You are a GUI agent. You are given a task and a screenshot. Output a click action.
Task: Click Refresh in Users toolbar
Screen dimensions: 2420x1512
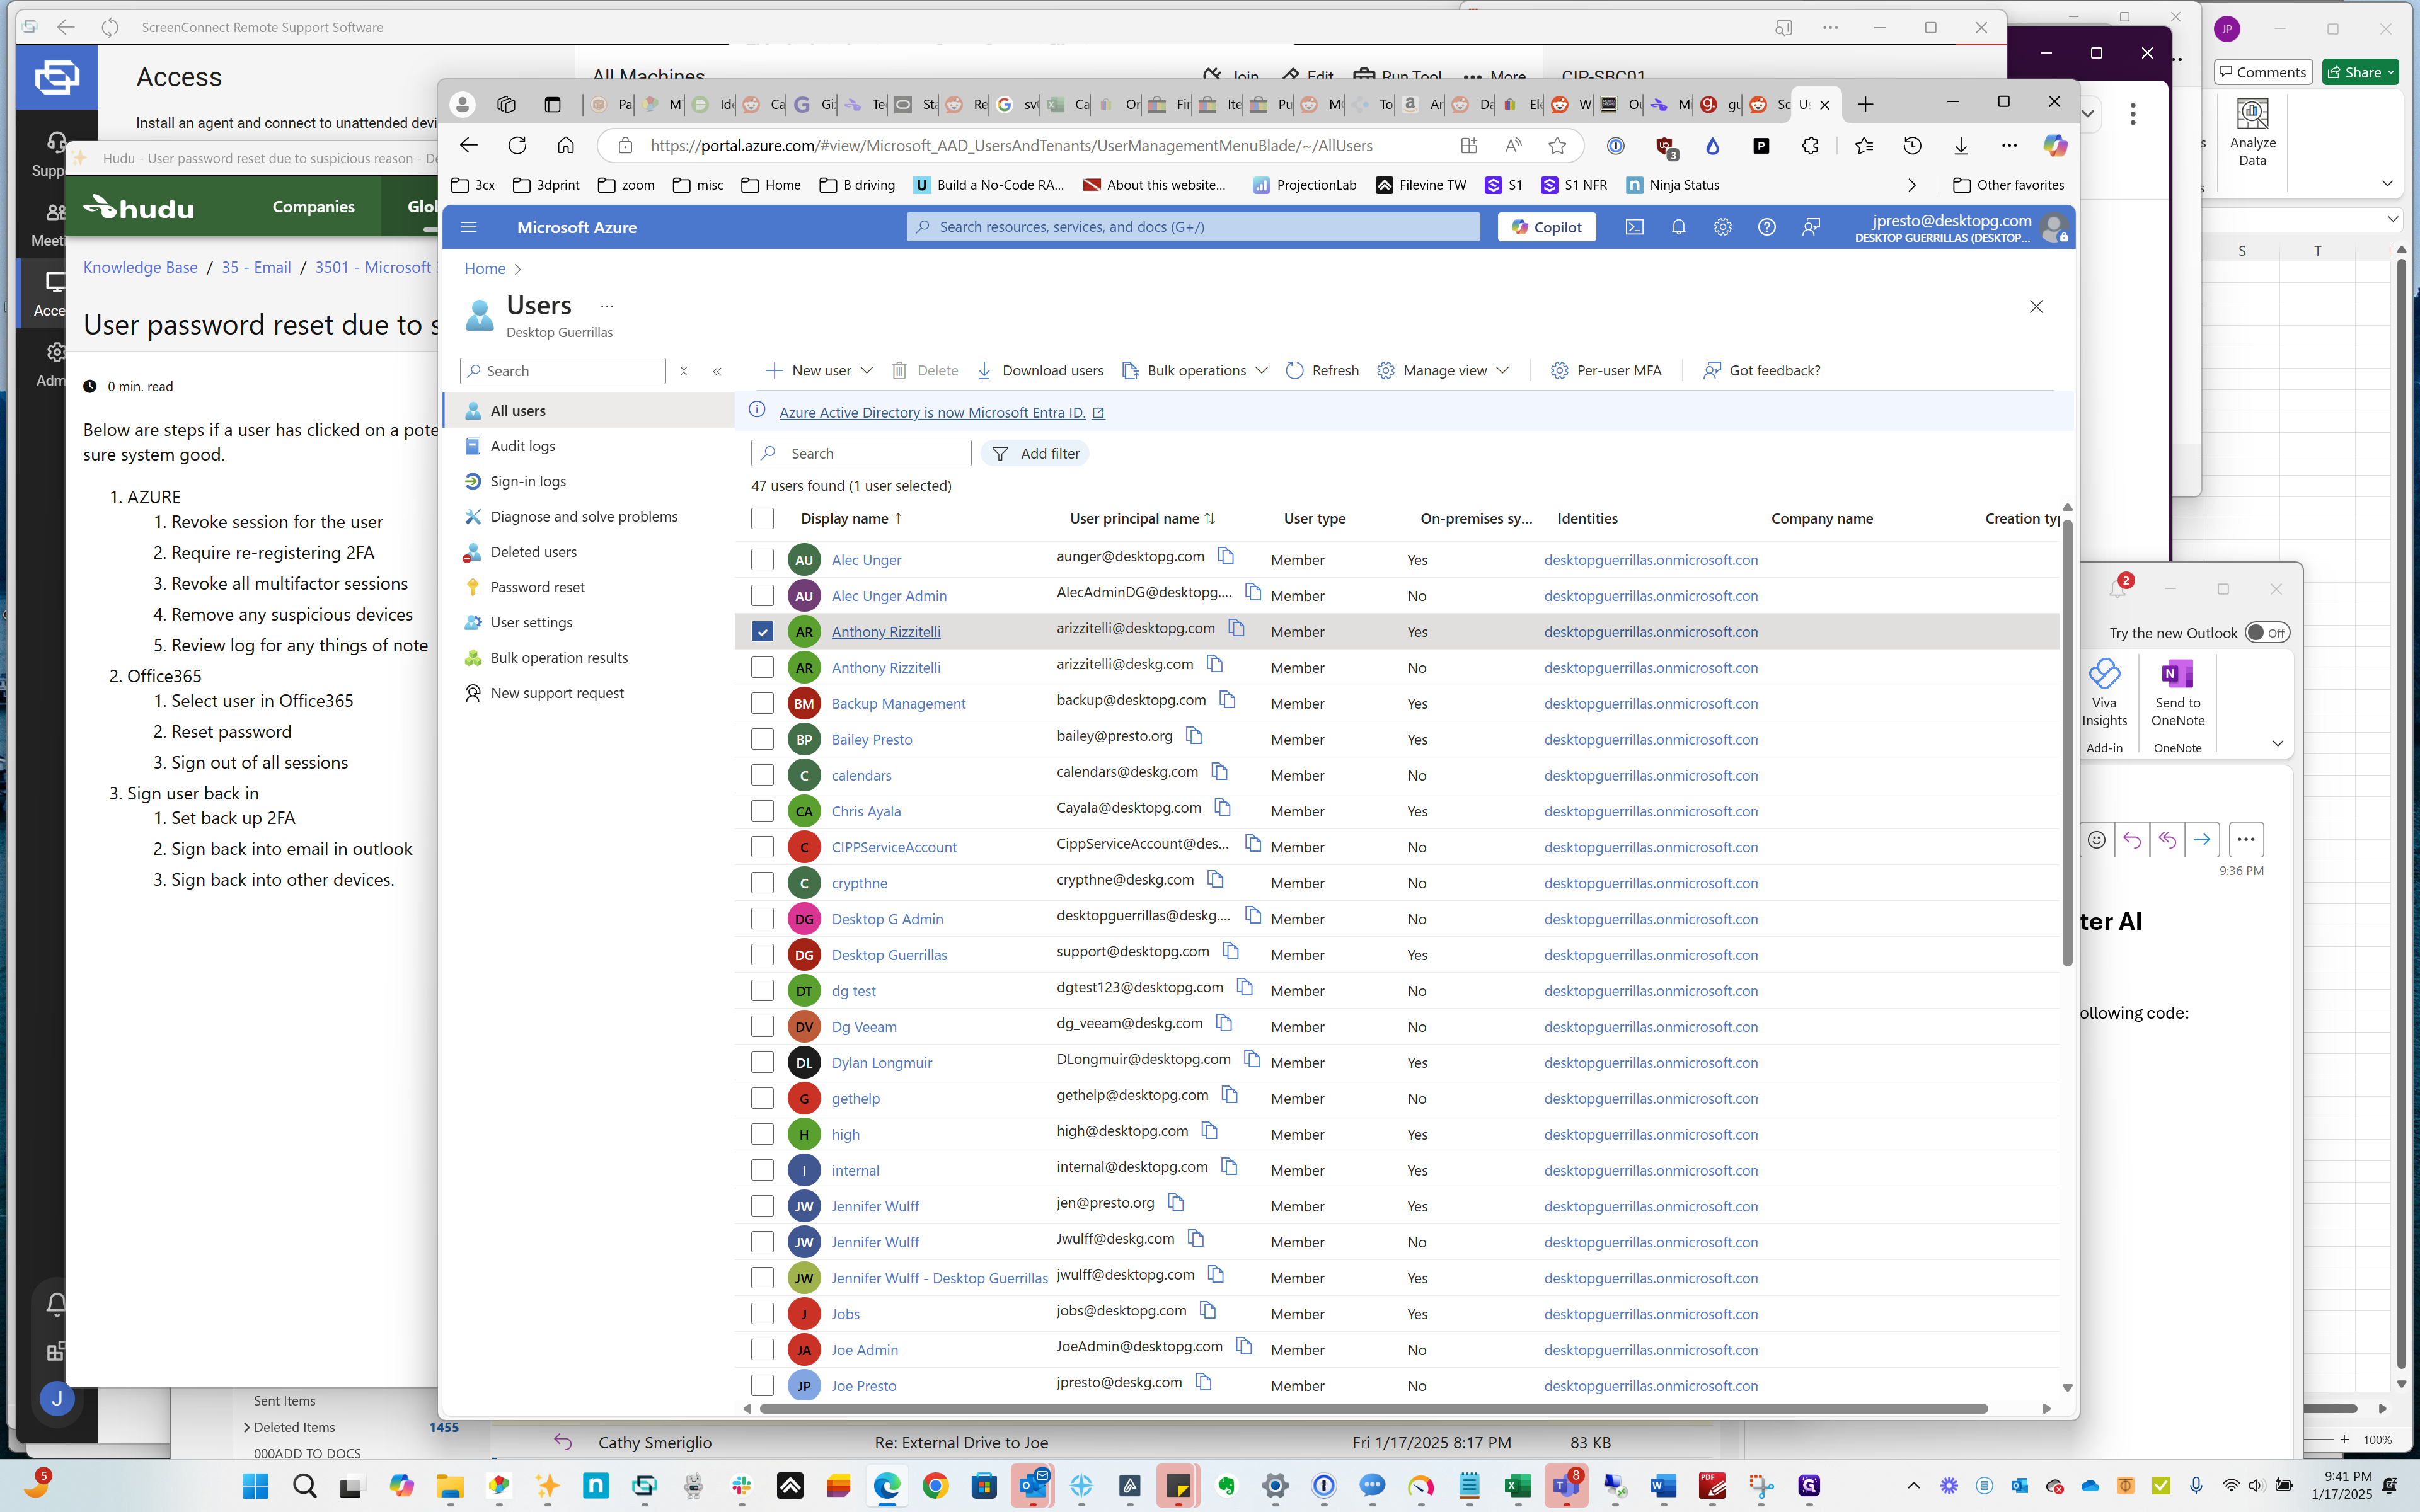[1322, 370]
